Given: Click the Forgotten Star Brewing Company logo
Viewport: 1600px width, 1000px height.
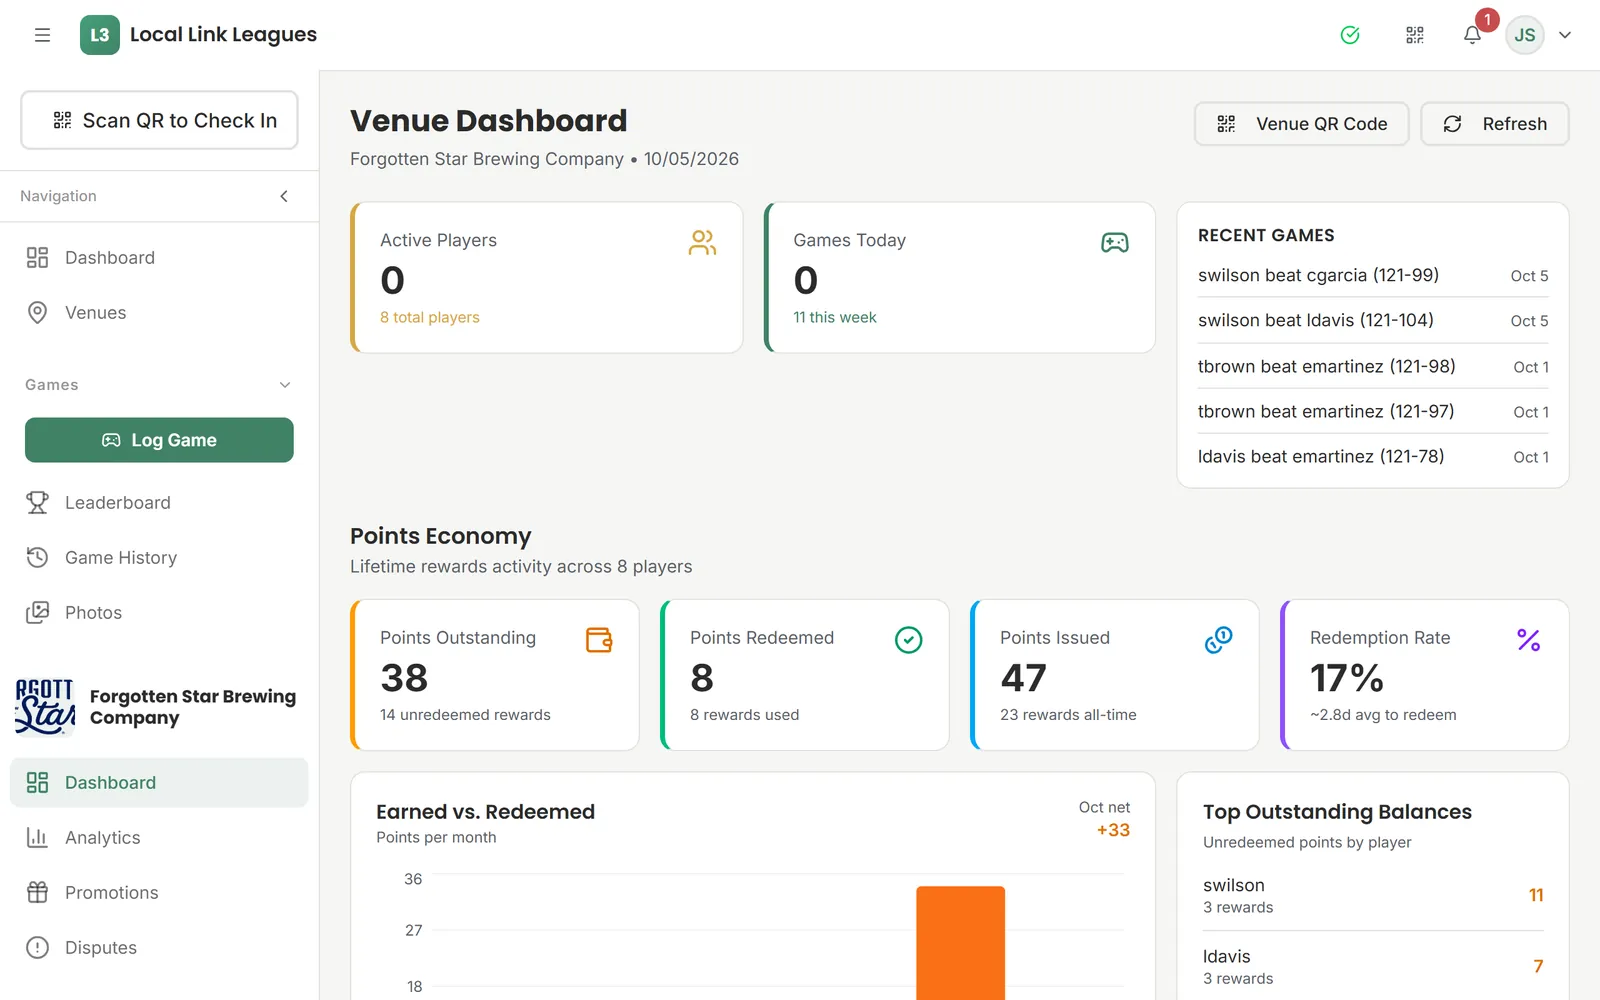Looking at the screenshot, I should click(45, 707).
